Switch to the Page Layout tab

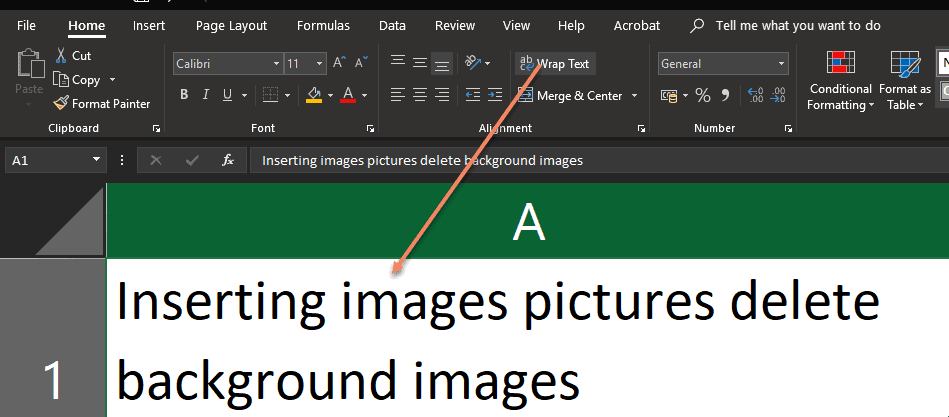(231, 25)
